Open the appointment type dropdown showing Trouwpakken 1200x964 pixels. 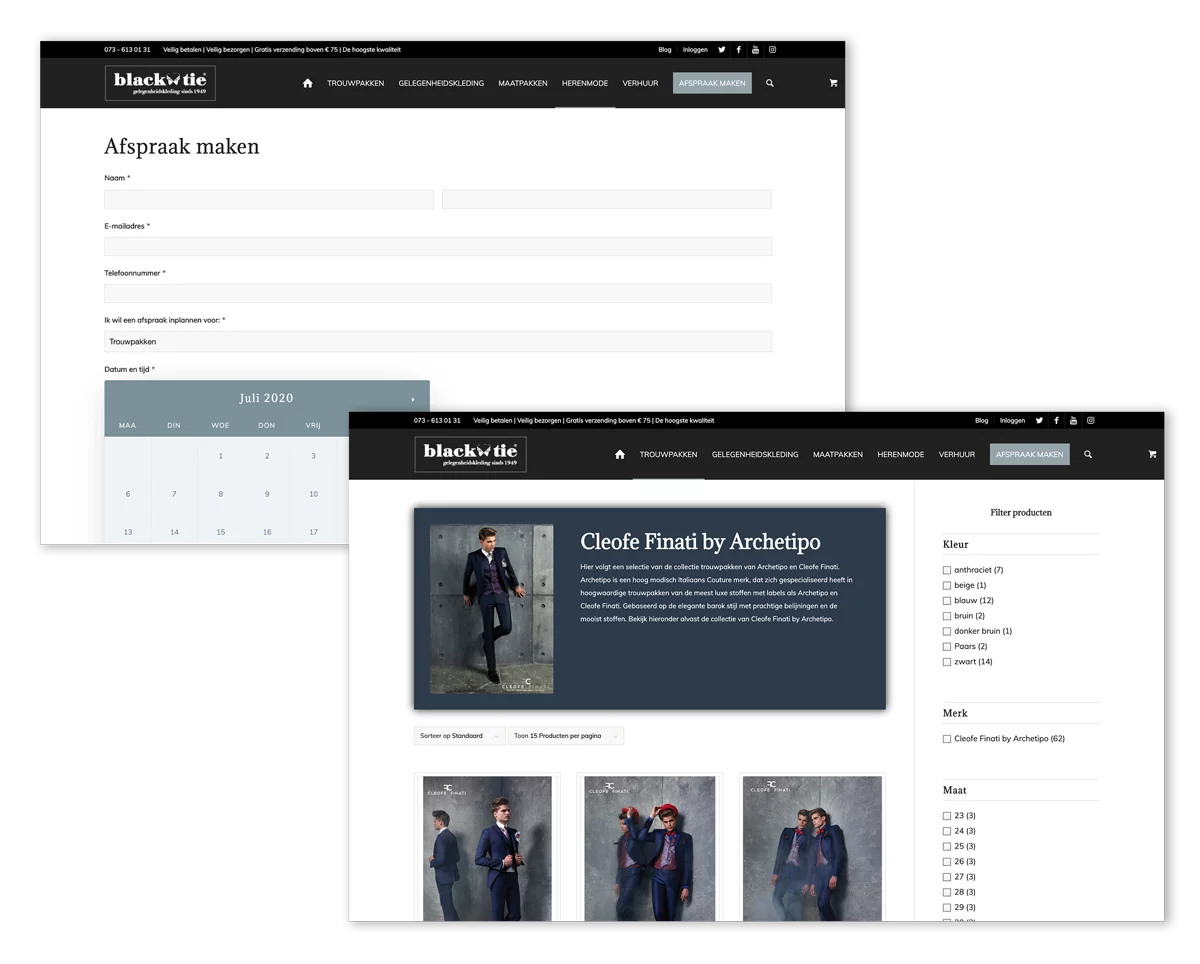pyautogui.click(x=438, y=342)
